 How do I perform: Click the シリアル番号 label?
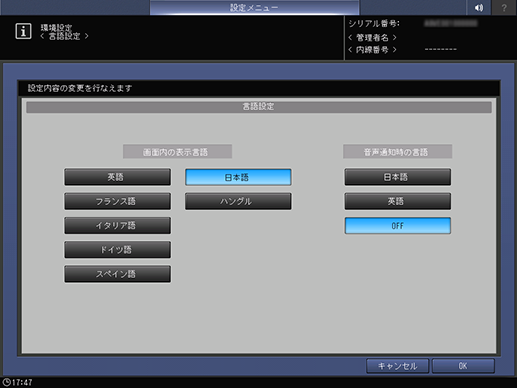(x=374, y=24)
